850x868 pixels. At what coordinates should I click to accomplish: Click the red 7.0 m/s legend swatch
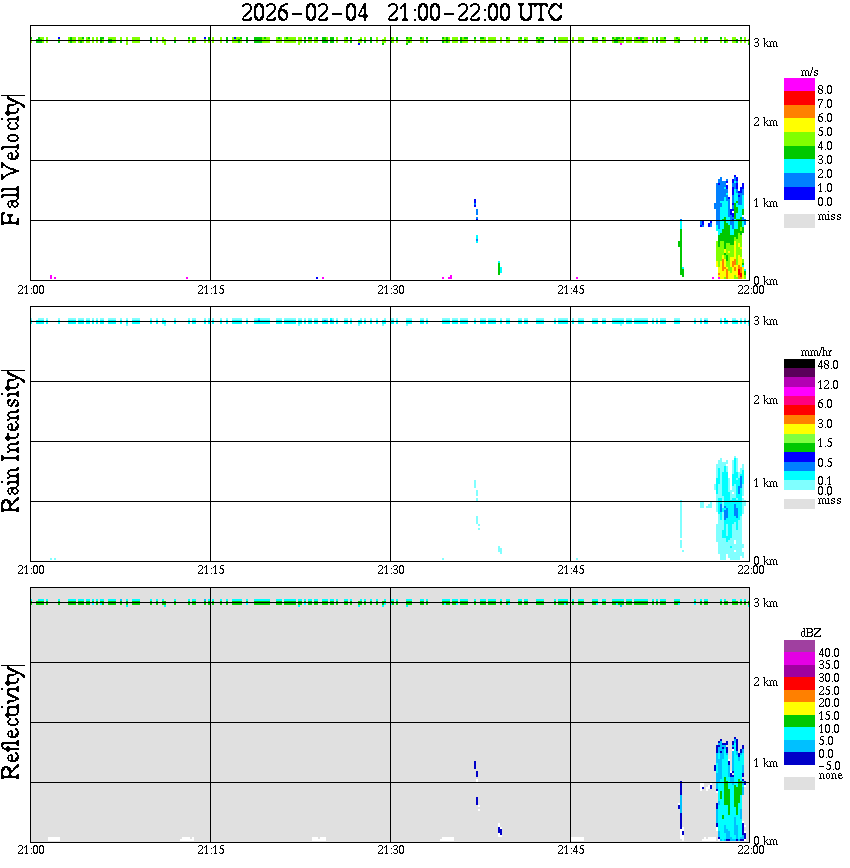click(799, 99)
